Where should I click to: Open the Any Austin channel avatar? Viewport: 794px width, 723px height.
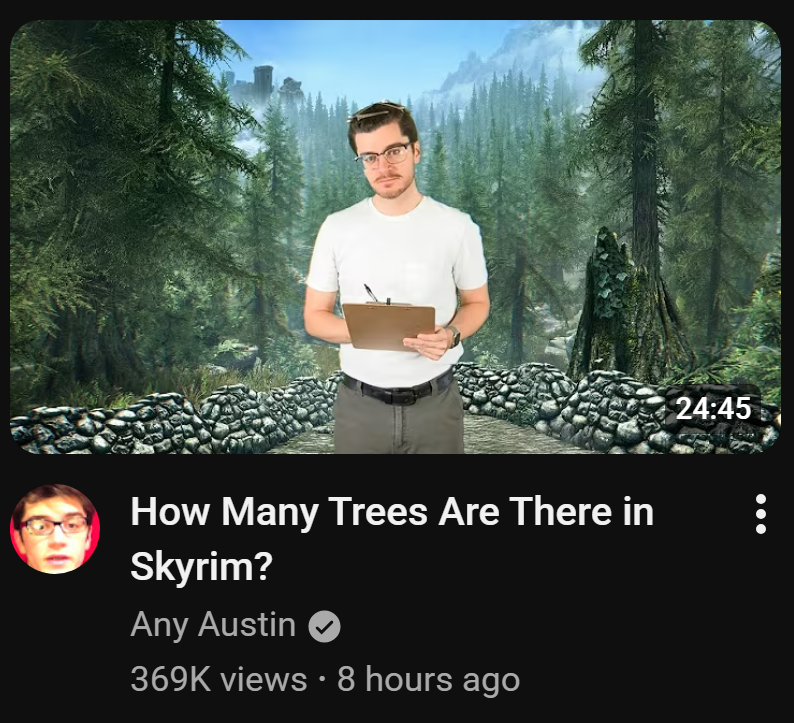[55, 529]
